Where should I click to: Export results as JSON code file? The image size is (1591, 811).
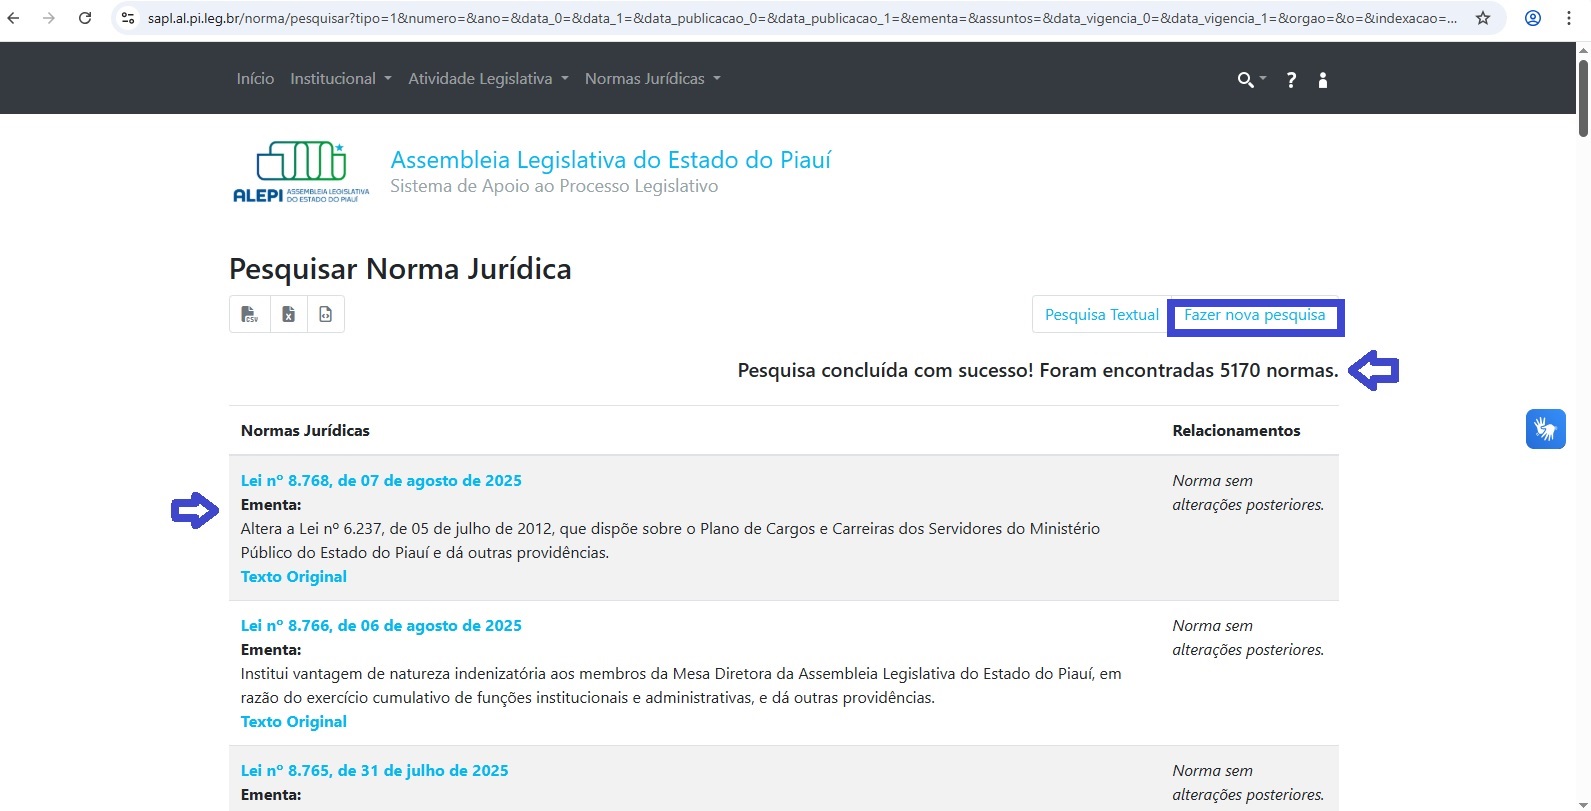(x=326, y=315)
